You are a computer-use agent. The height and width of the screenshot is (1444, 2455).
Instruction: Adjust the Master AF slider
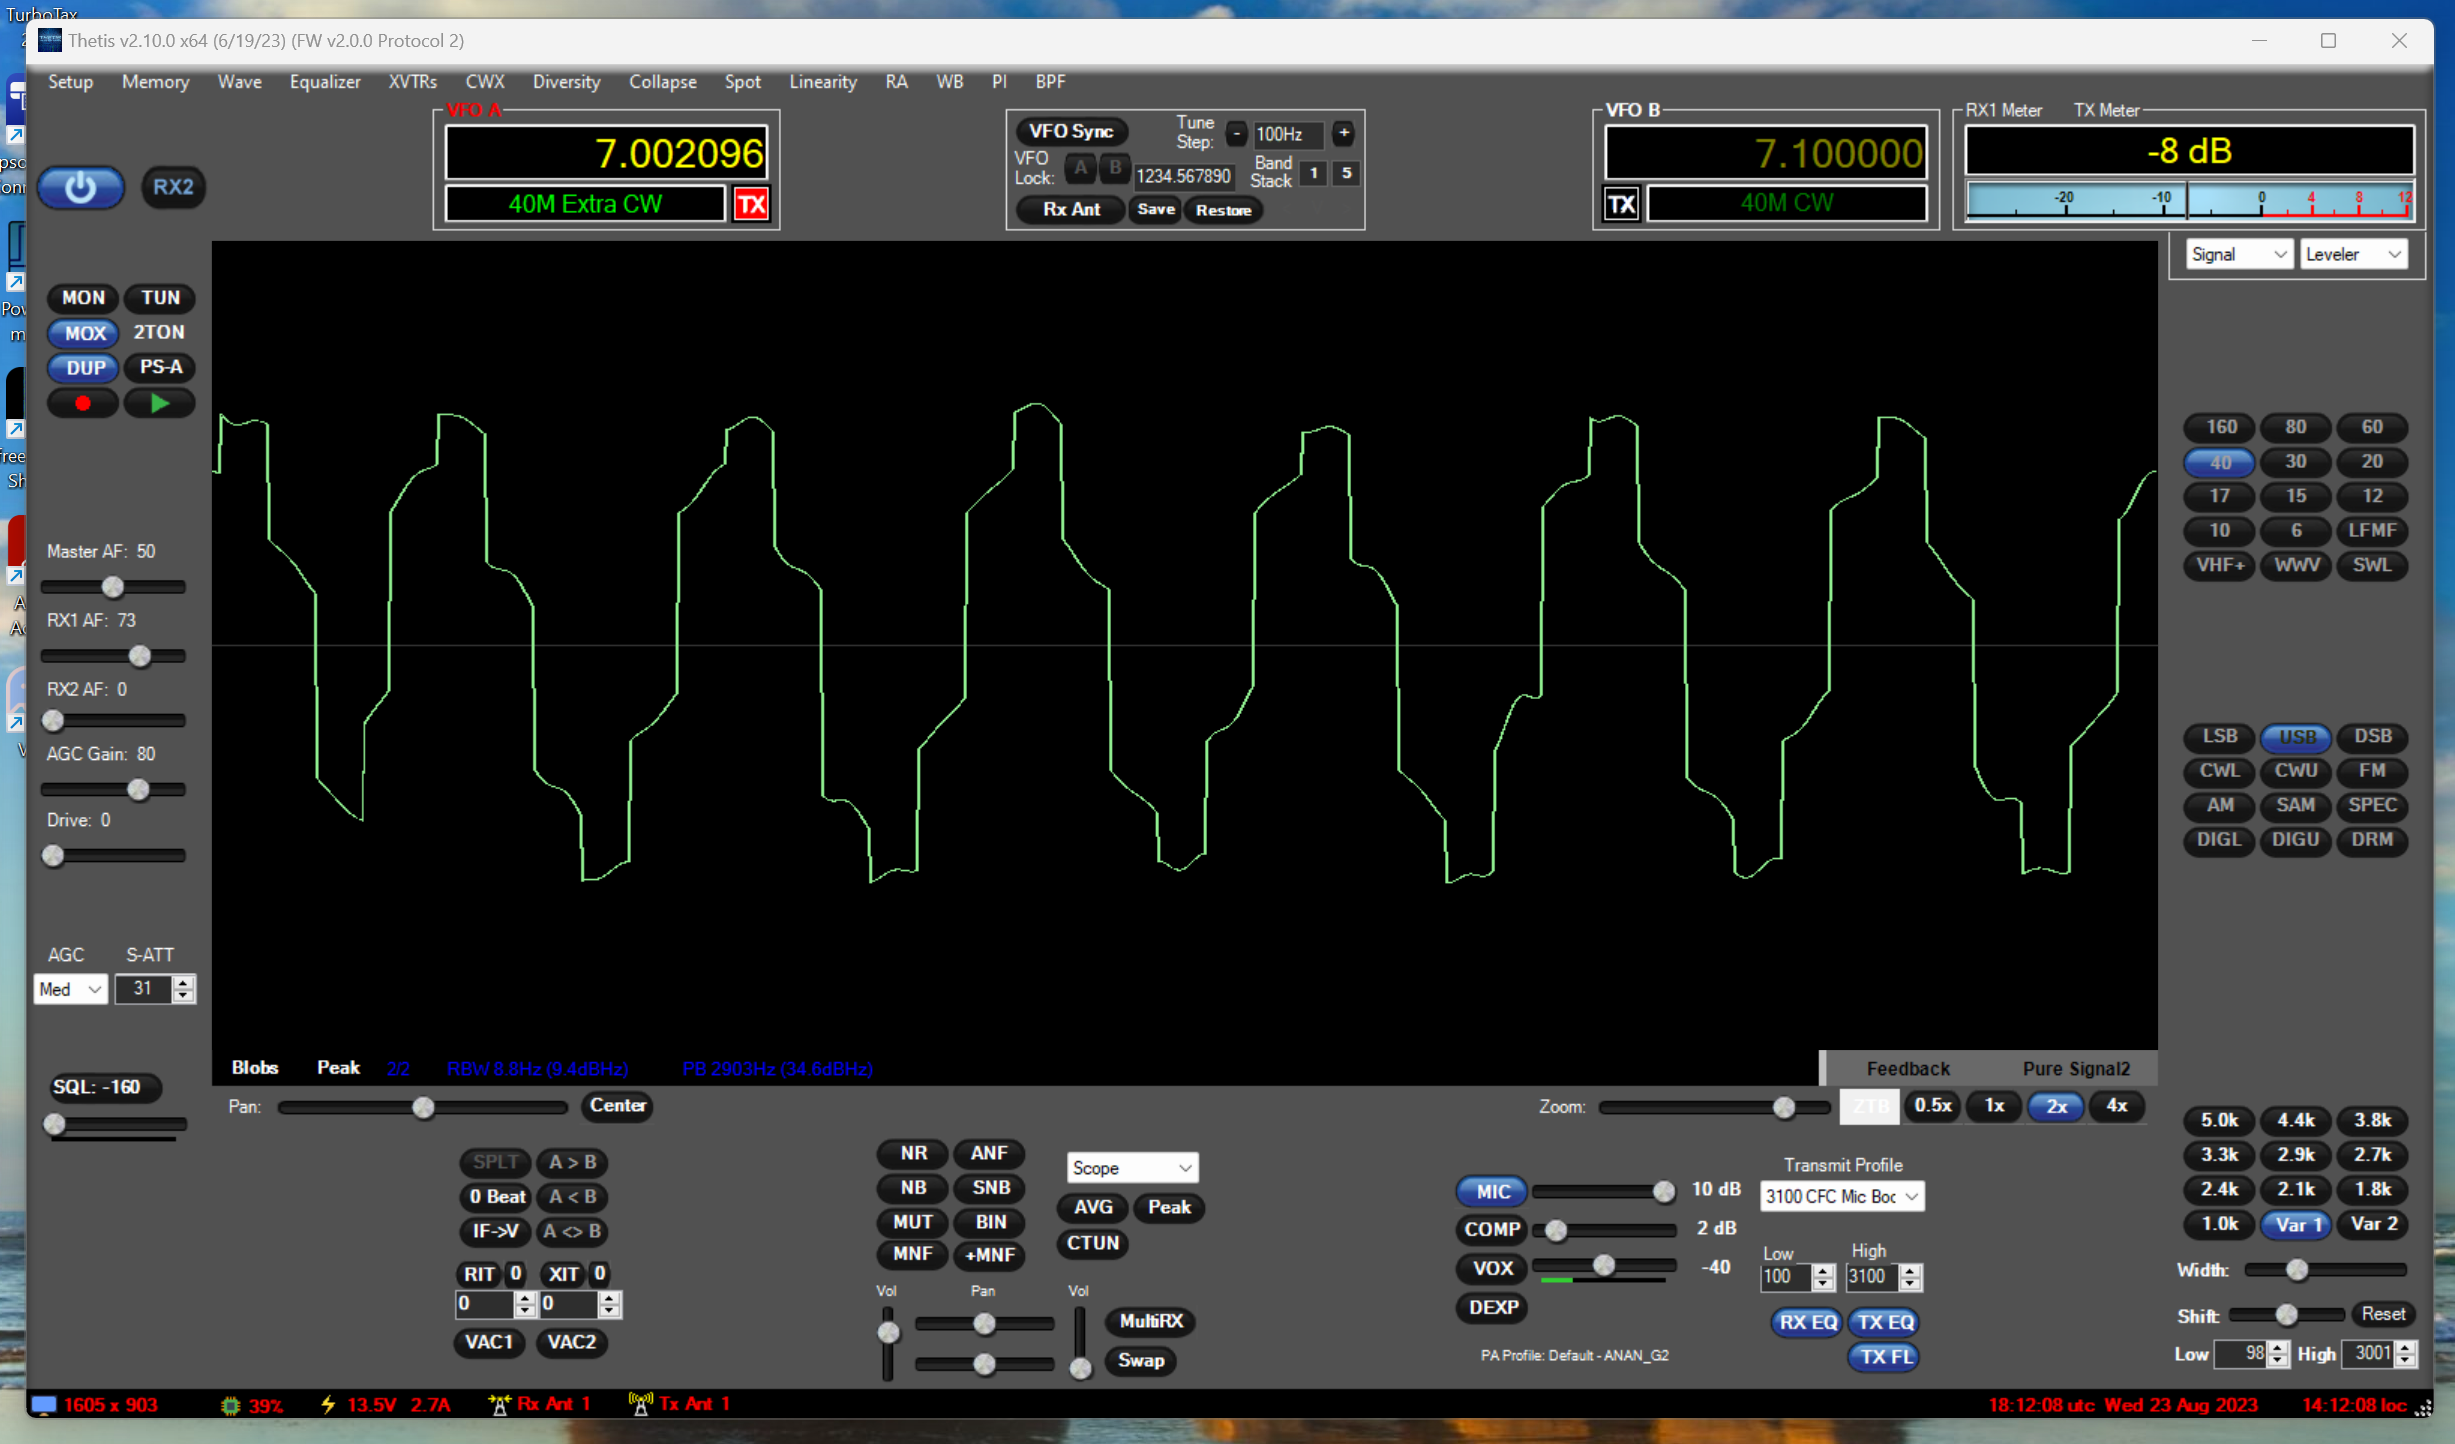point(113,587)
